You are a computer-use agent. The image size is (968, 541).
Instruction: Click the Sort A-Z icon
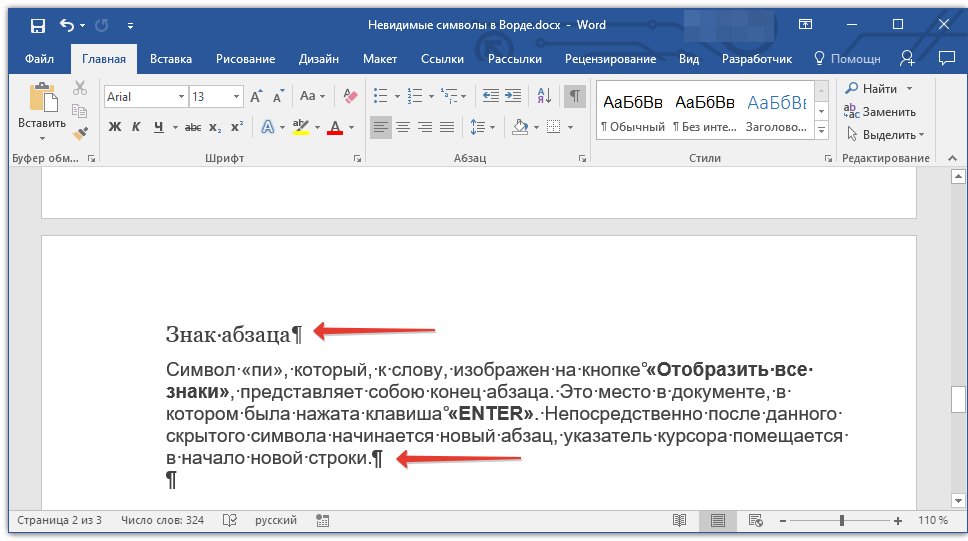click(x=544, y=96)
